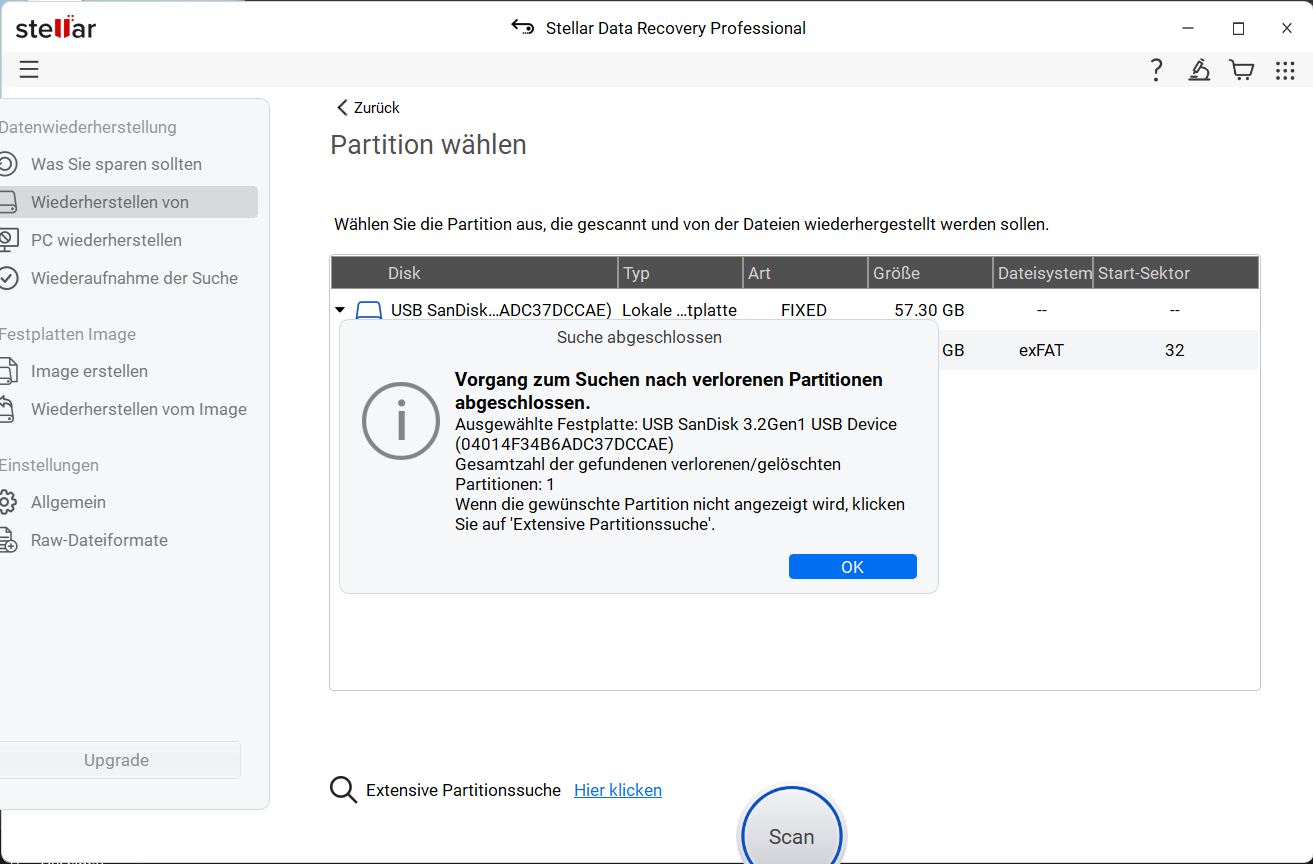Screen dimensions: 1313x864
Task: Click the stellar logo
Action: tap(56, 27)
